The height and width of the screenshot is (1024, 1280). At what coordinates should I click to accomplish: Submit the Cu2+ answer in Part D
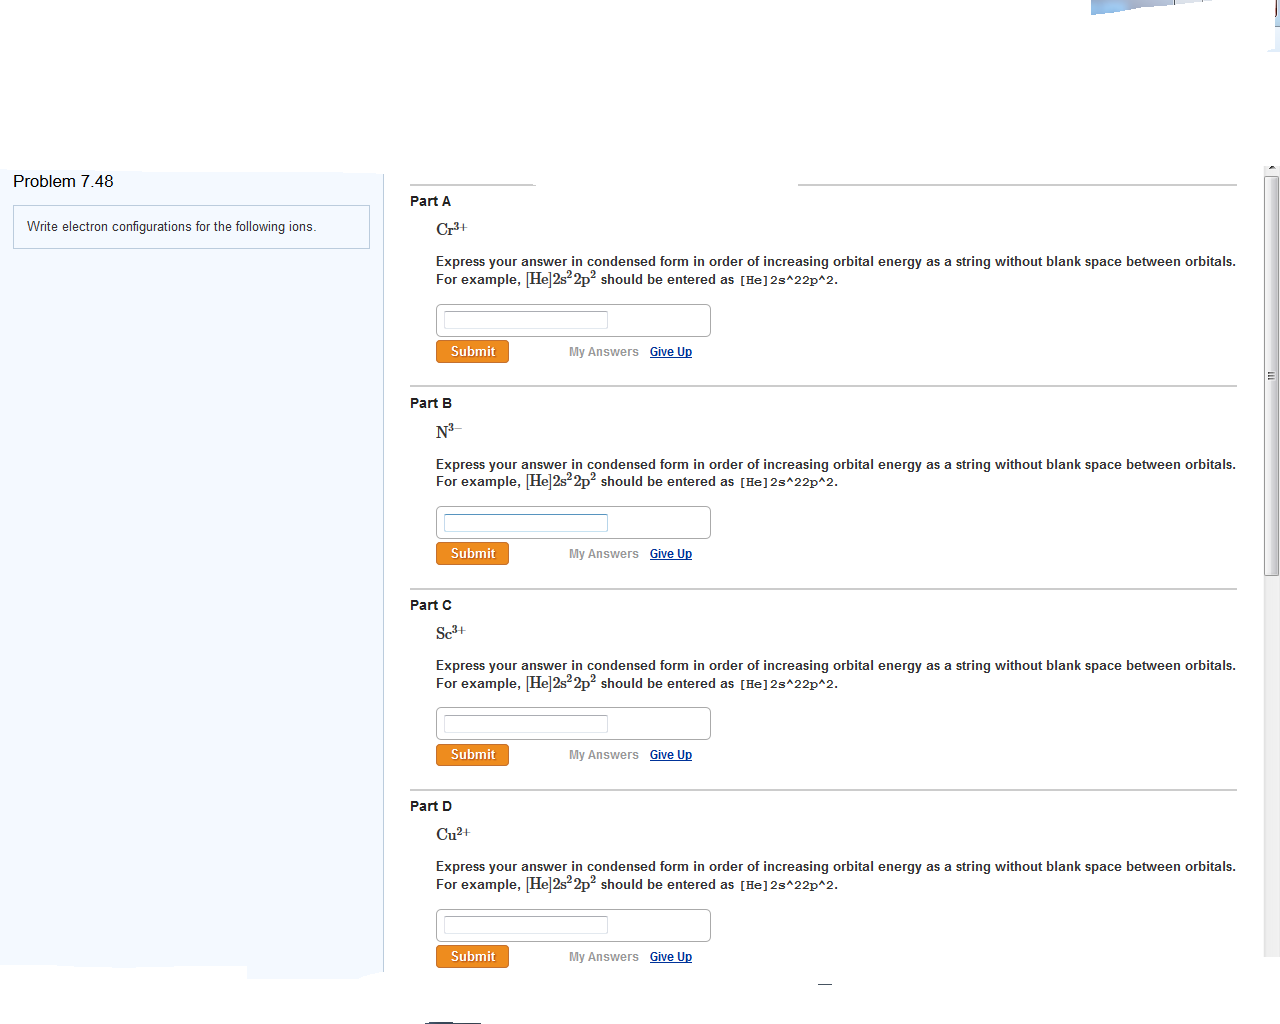point(472,956)
